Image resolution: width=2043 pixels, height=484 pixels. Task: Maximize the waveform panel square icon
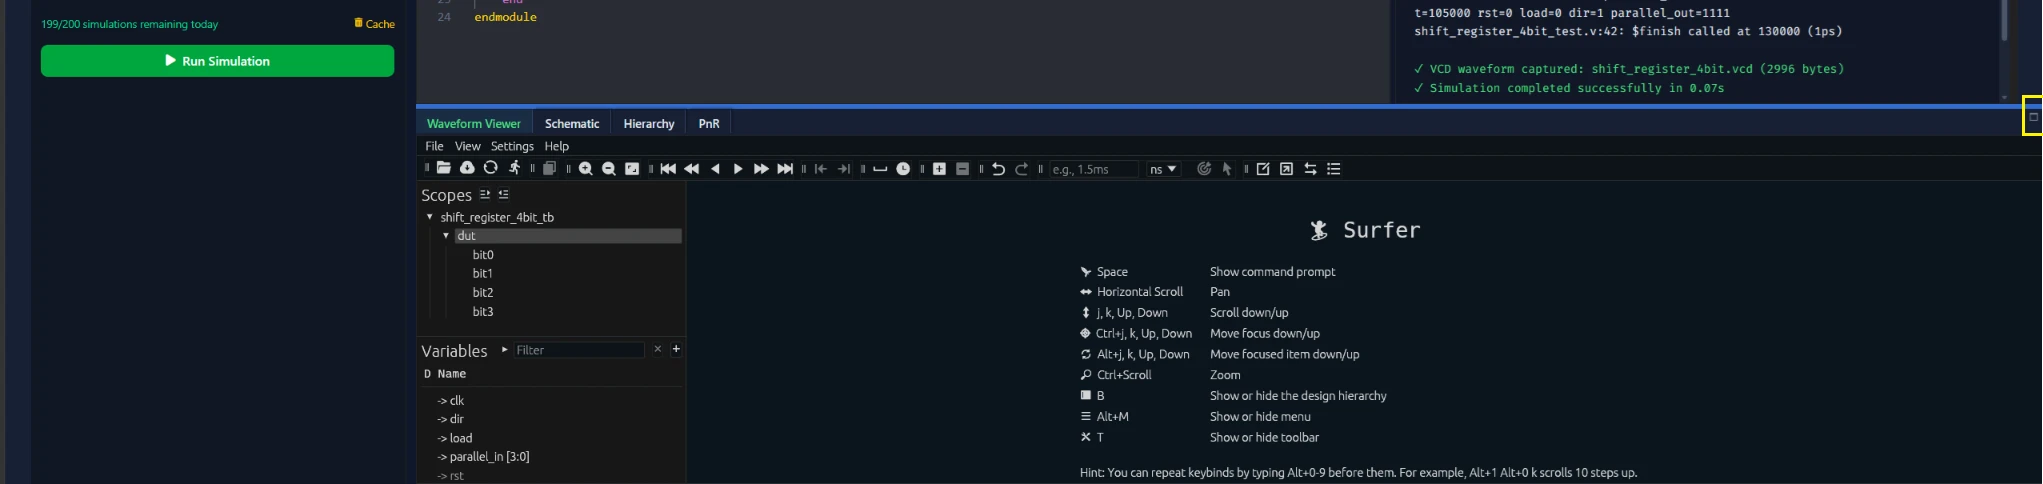point(2033,117)
